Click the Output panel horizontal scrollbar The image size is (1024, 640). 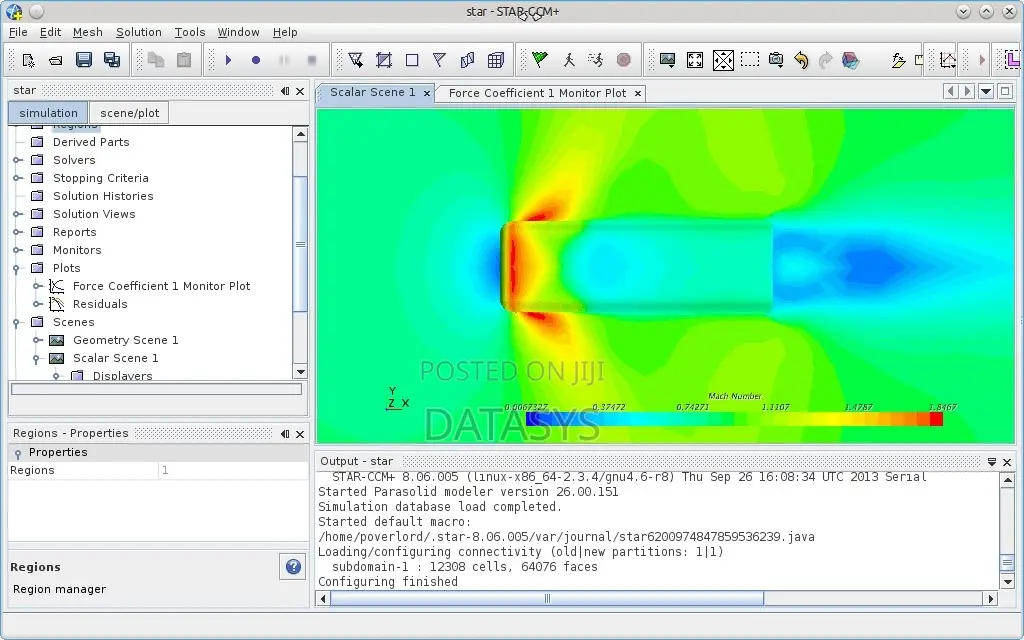coord(547,598)
